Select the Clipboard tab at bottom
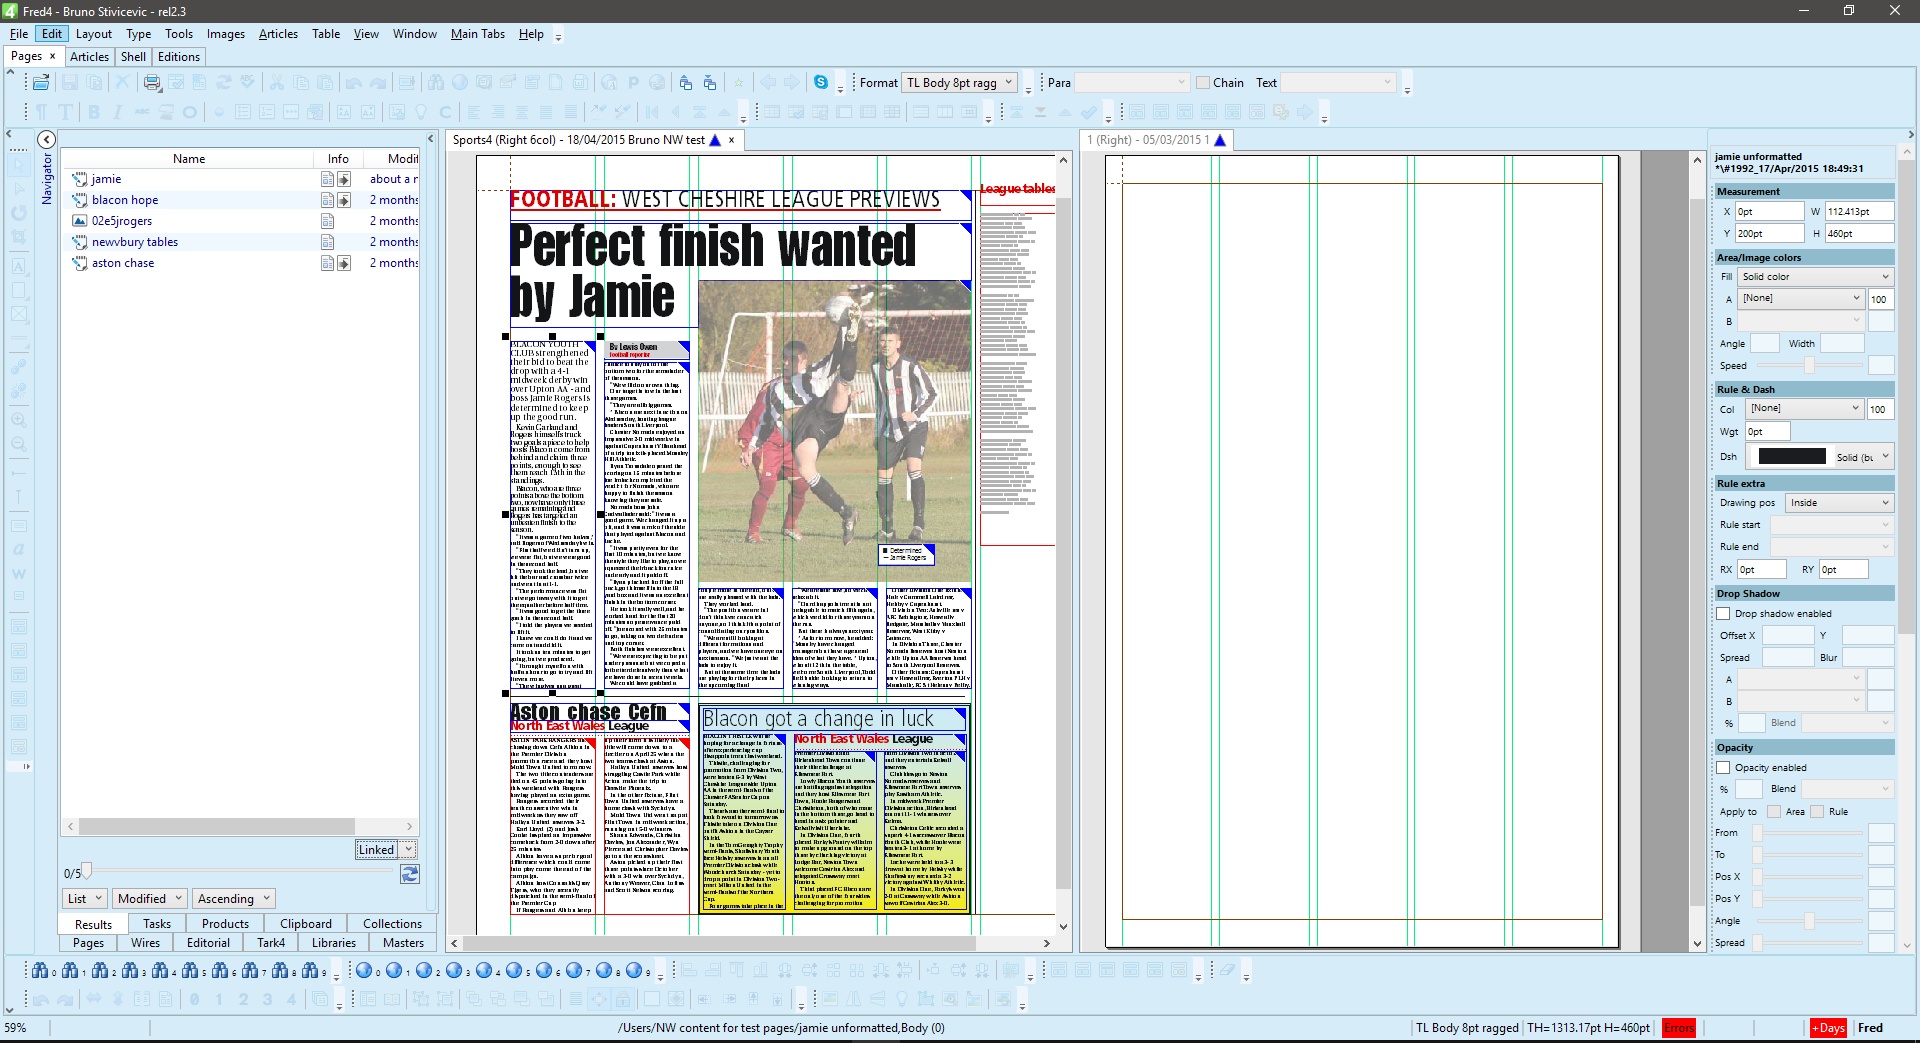Viewport: 1920px width, 1043px height. (305, 924)
